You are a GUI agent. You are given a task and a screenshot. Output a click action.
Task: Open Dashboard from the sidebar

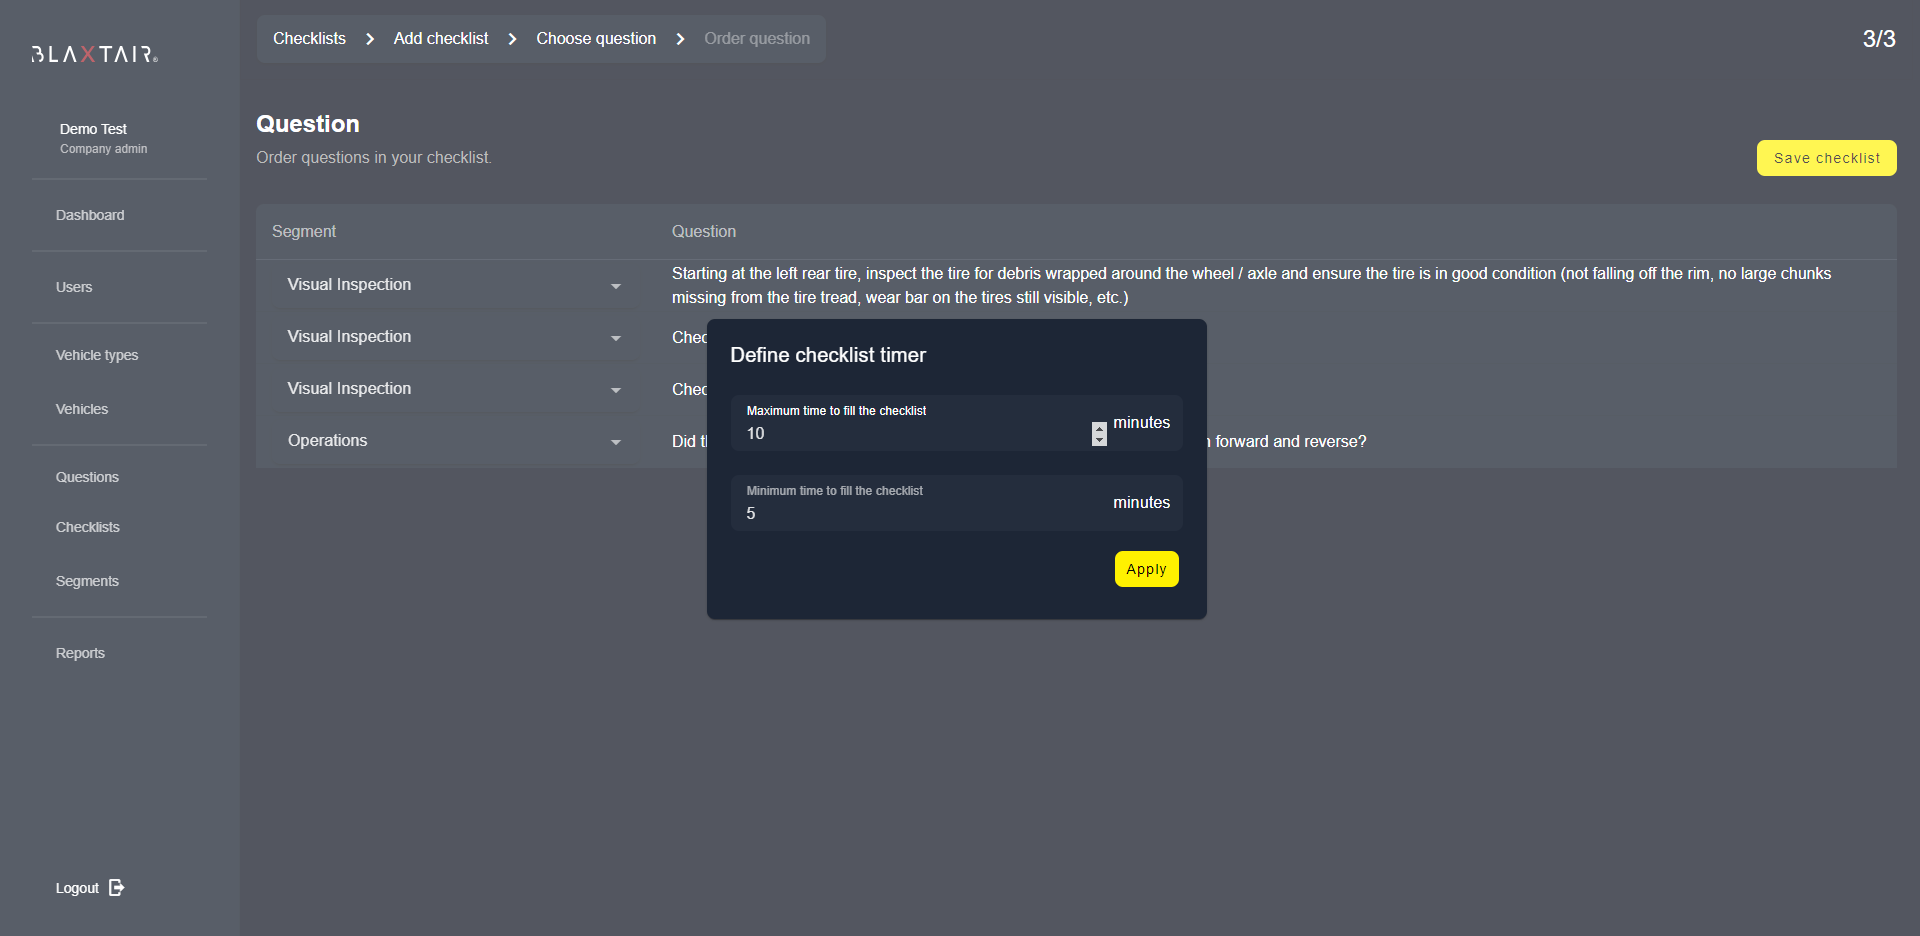pyautogui.click(x=90, y=215)
